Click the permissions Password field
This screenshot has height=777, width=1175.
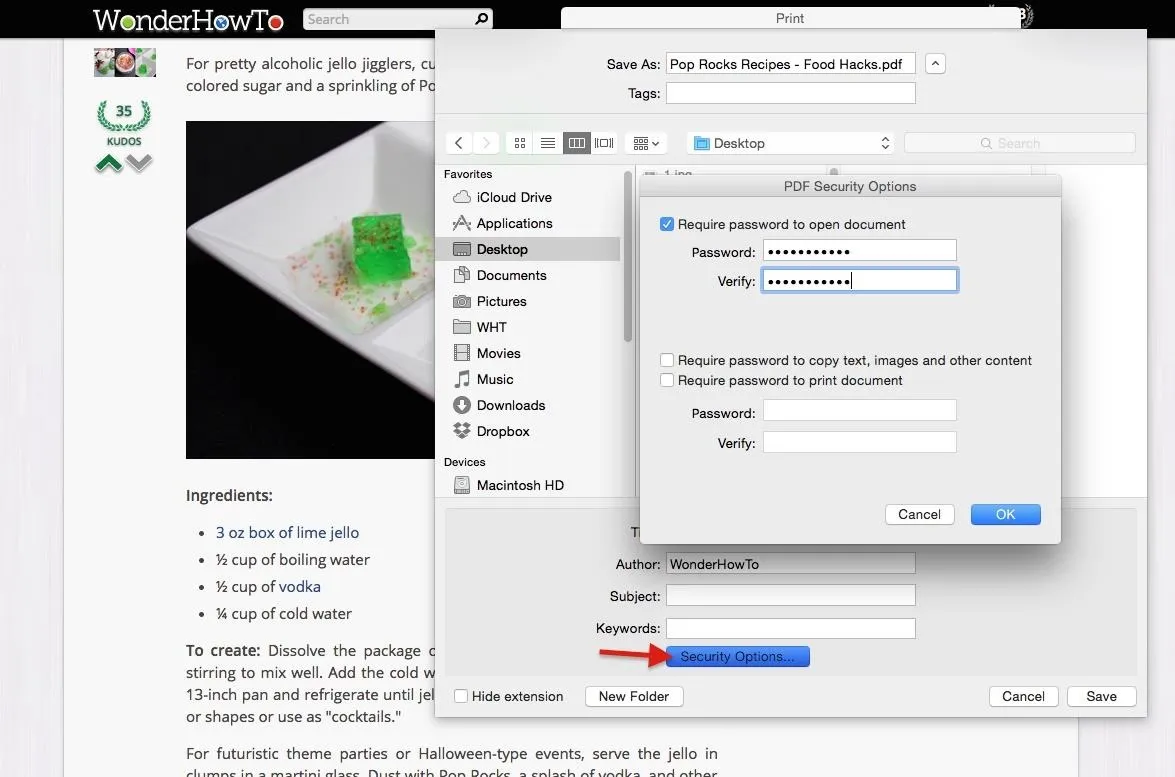pyautogui.click(x=860, y=411)
